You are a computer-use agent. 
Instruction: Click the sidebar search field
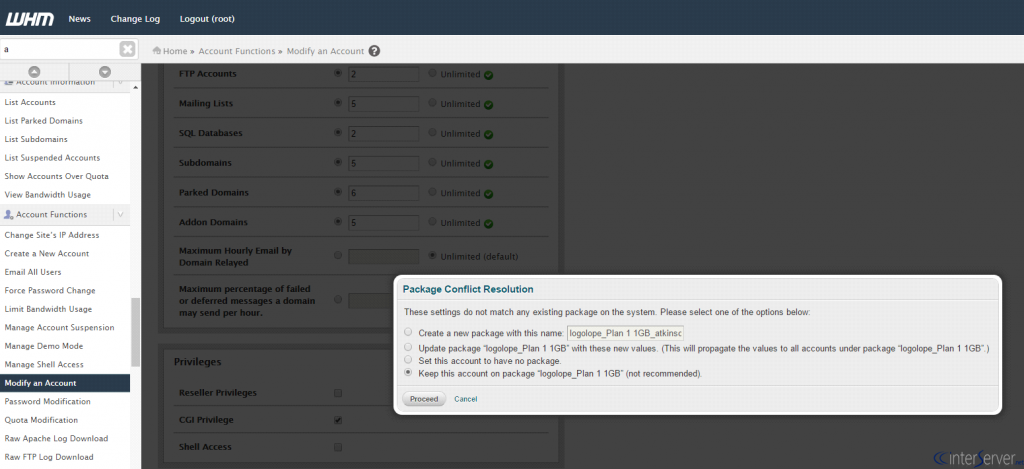(60, 49)
